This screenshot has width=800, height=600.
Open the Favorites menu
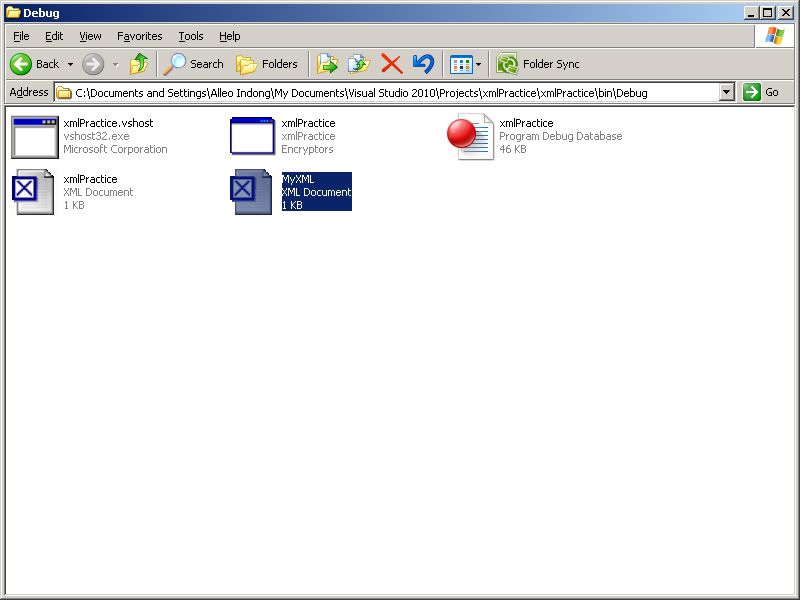[139, 36]
